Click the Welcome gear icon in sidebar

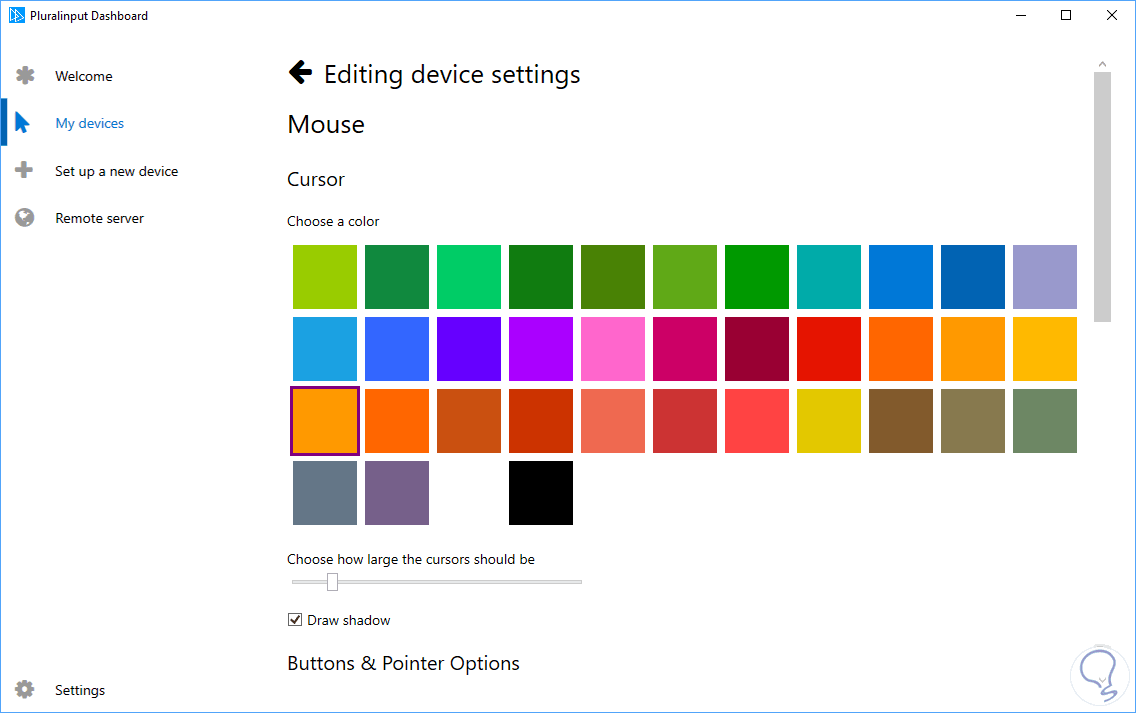[25, 76]
